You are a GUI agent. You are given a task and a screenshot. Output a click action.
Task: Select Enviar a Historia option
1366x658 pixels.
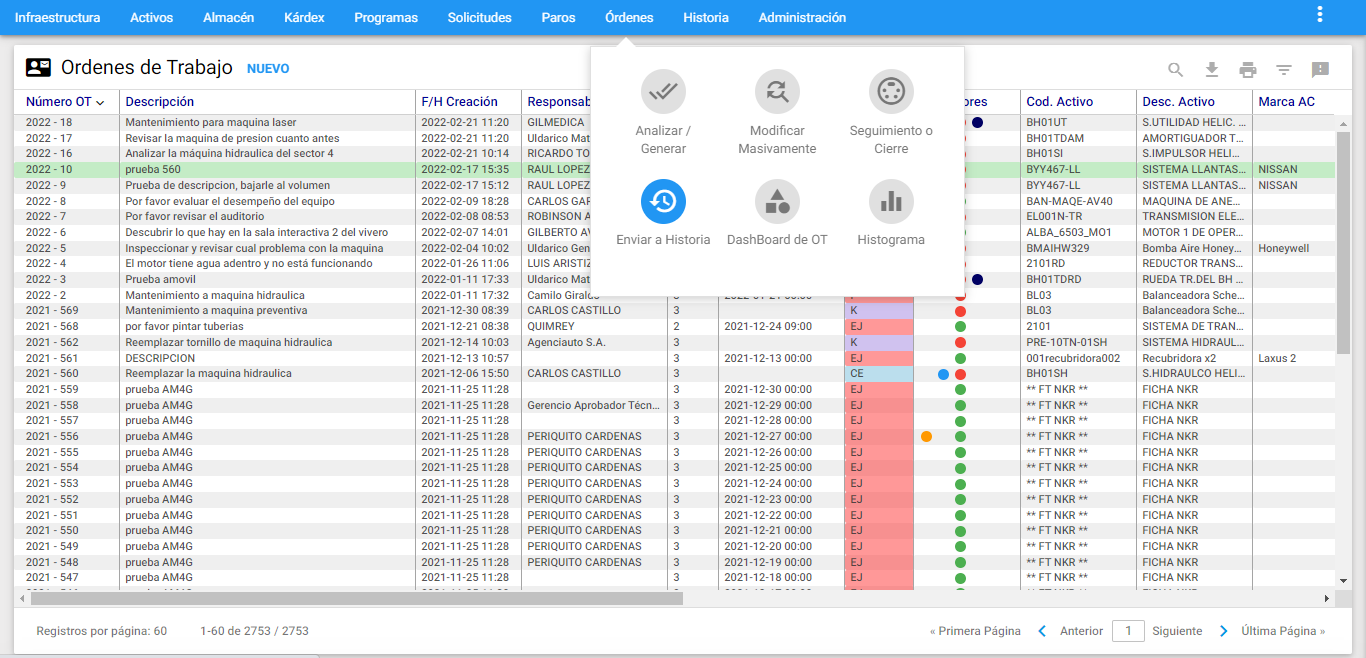tap(663, 214)
